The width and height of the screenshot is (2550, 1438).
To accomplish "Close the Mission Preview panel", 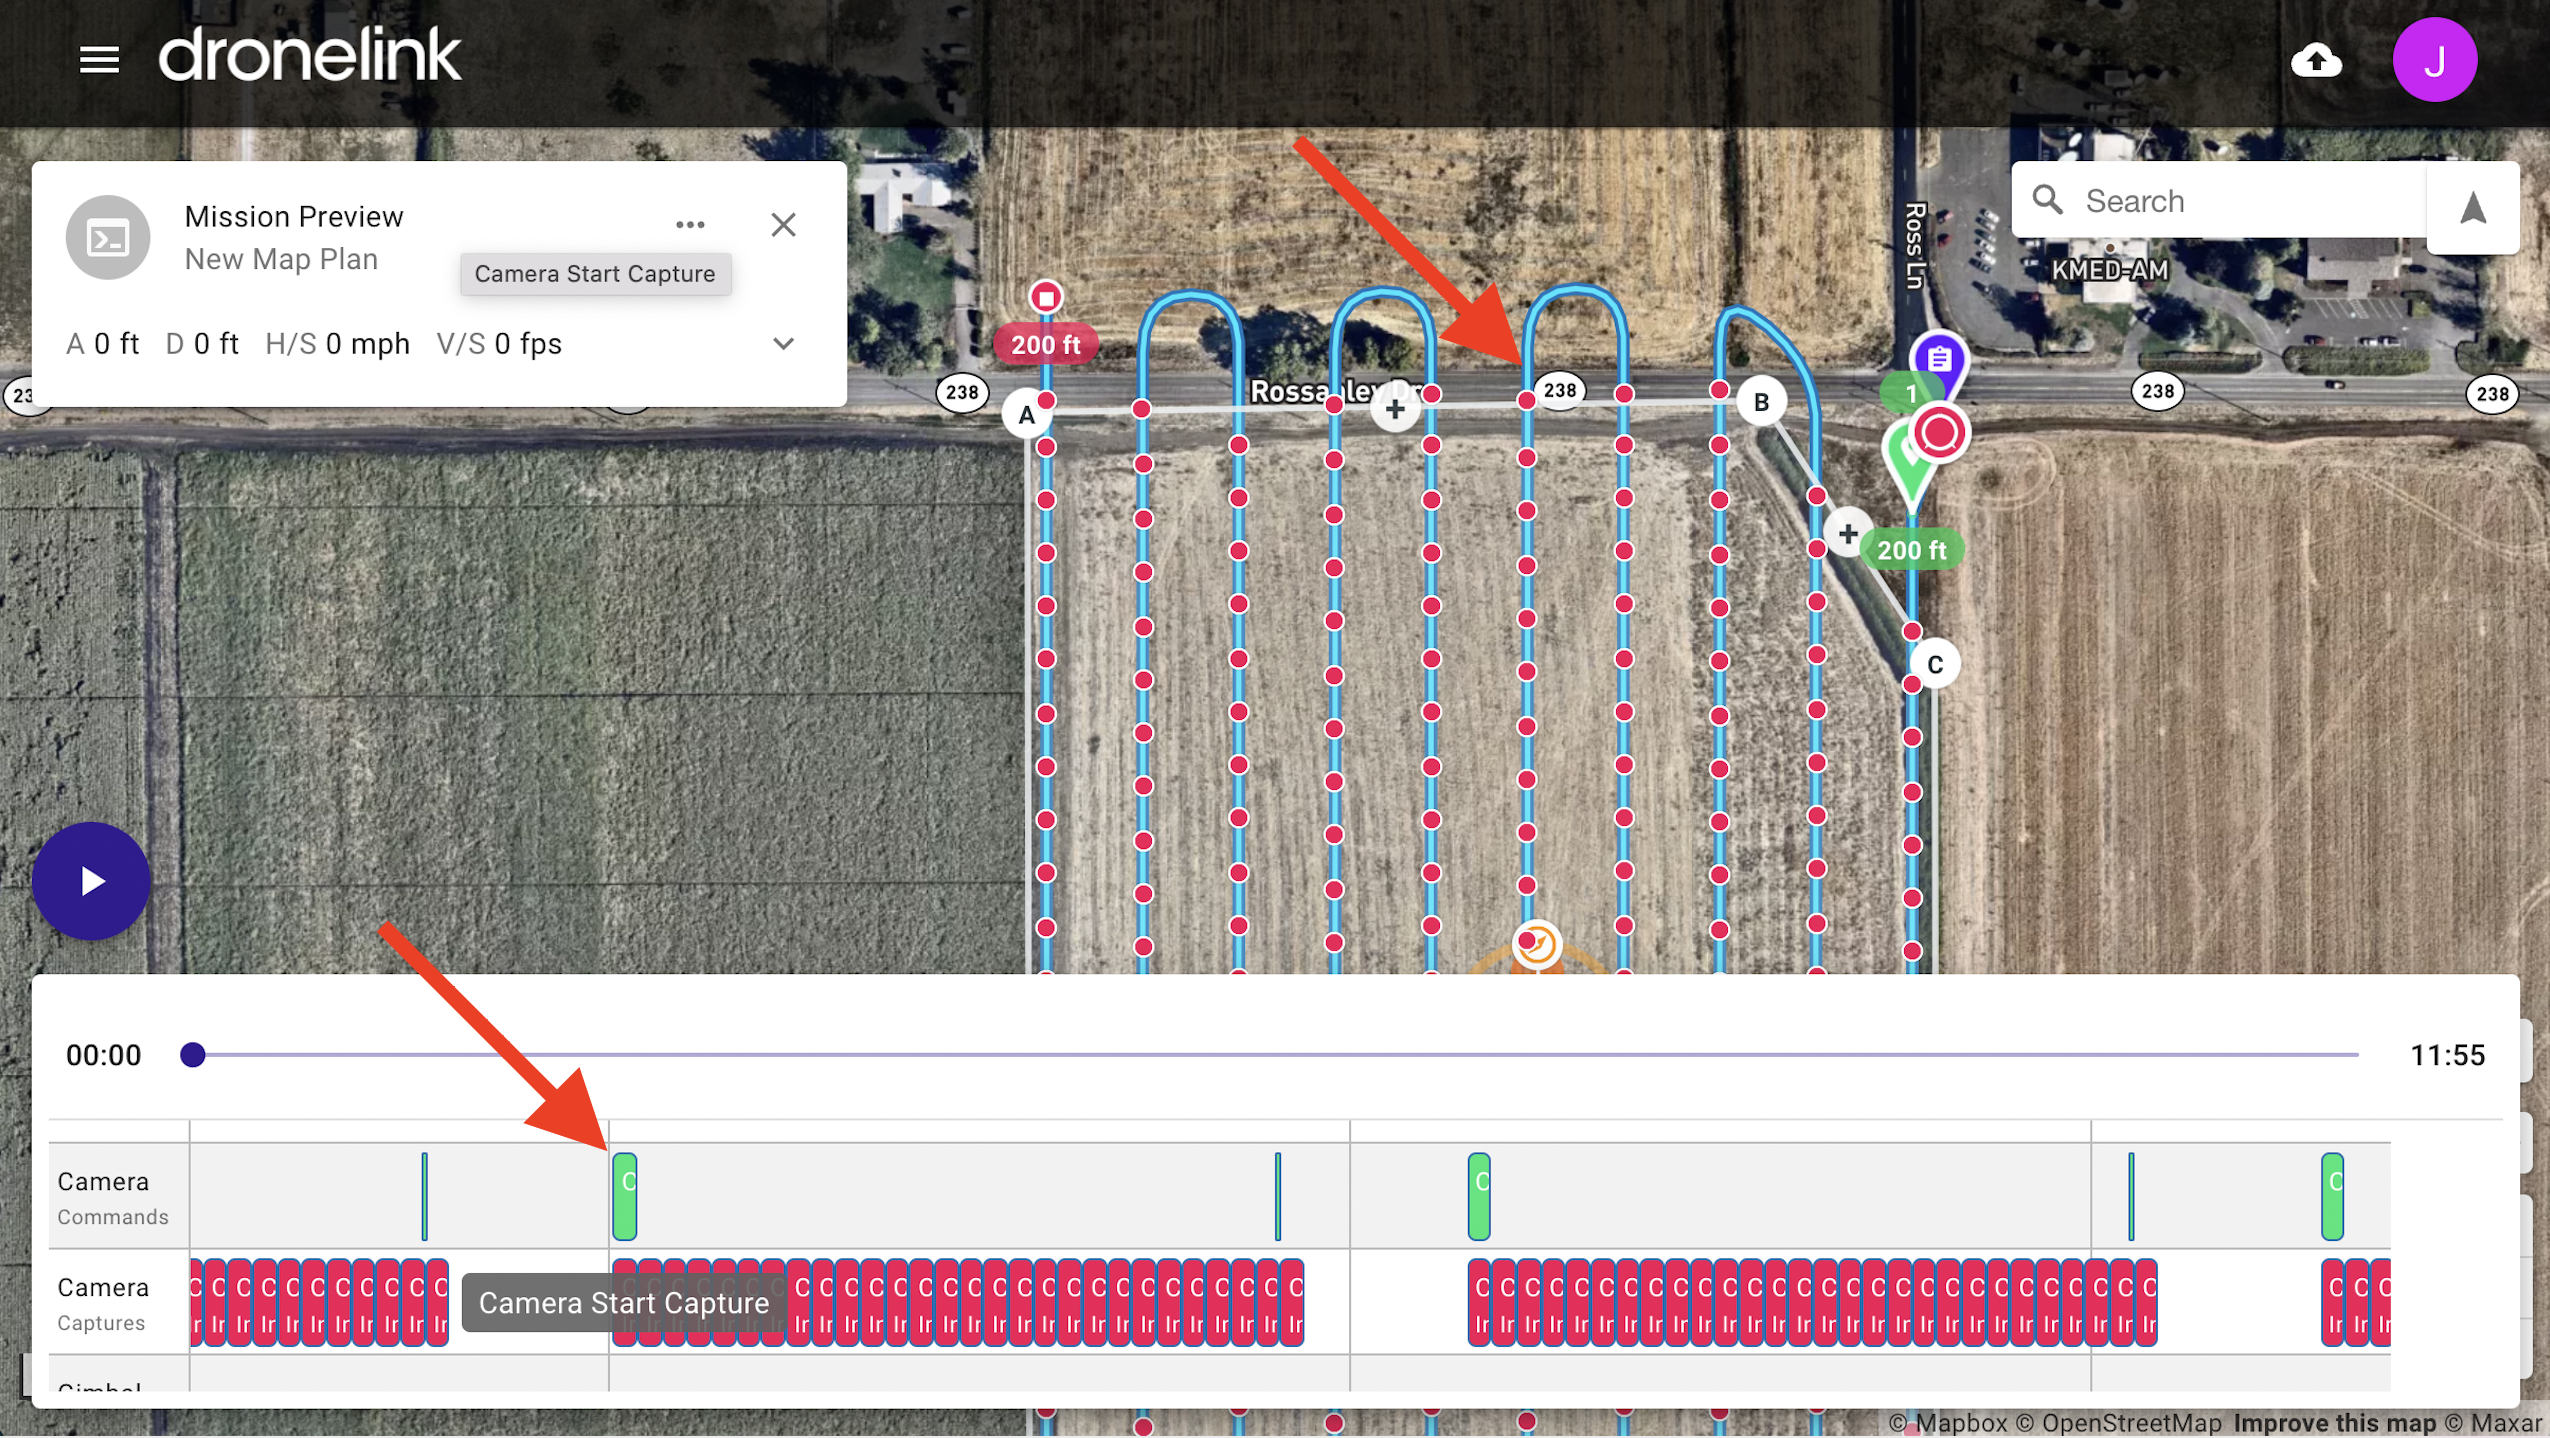I will tap(784, 225).
